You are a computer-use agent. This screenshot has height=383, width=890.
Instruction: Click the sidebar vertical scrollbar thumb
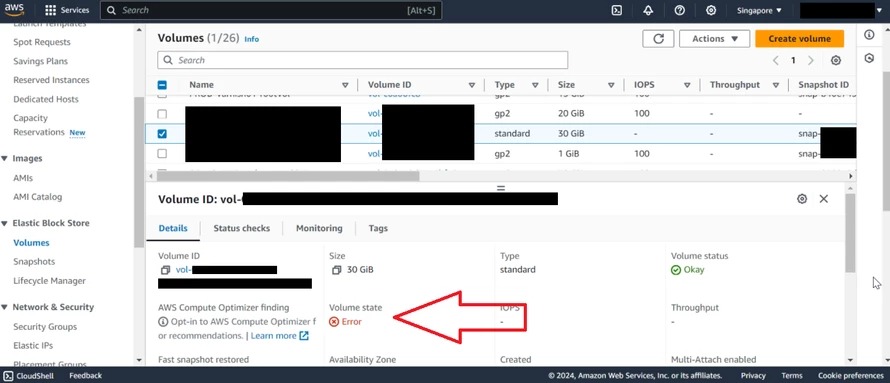(x=139, y=172)
